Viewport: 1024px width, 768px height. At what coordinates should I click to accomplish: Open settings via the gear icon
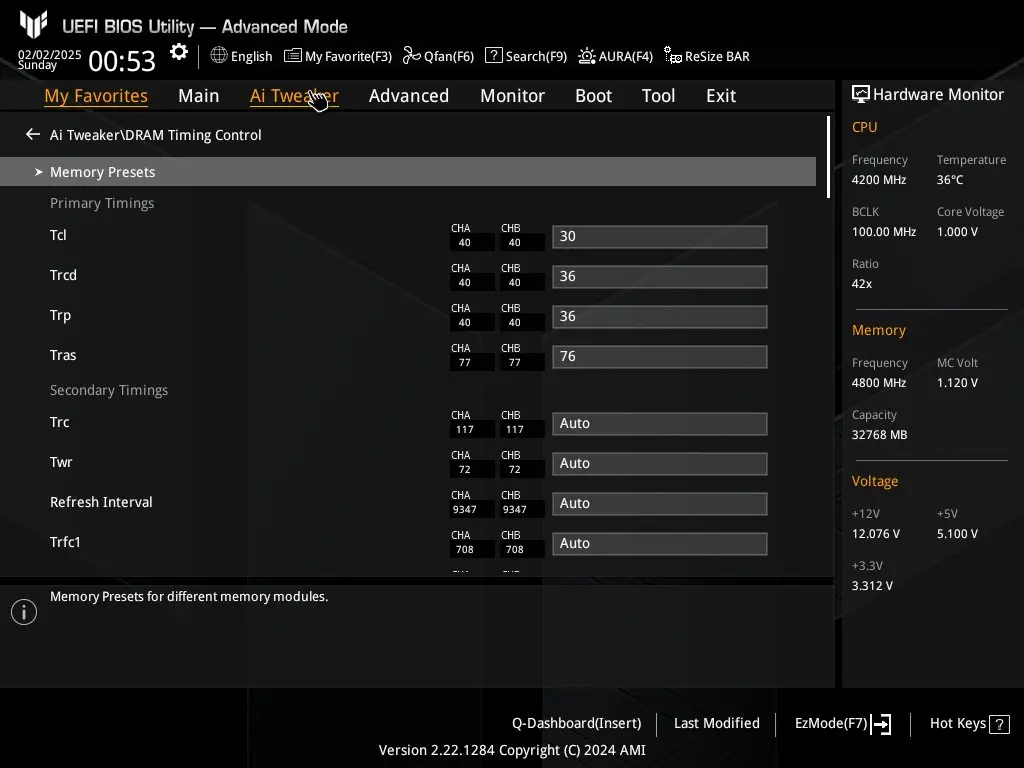click(x=178, y=52)
